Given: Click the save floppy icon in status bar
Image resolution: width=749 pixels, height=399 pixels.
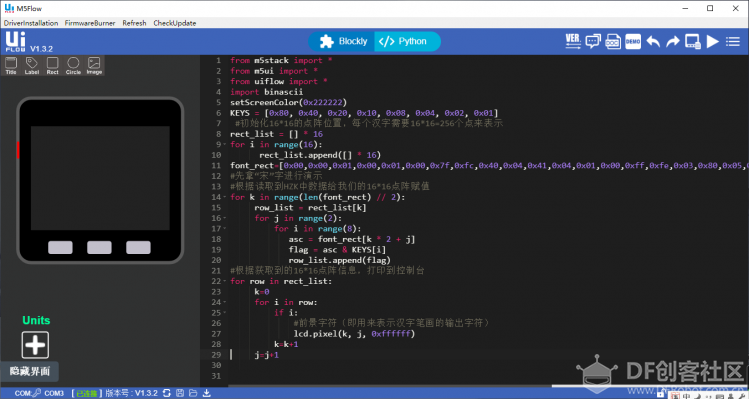Looking at the screenshot, I should (180, 393).
